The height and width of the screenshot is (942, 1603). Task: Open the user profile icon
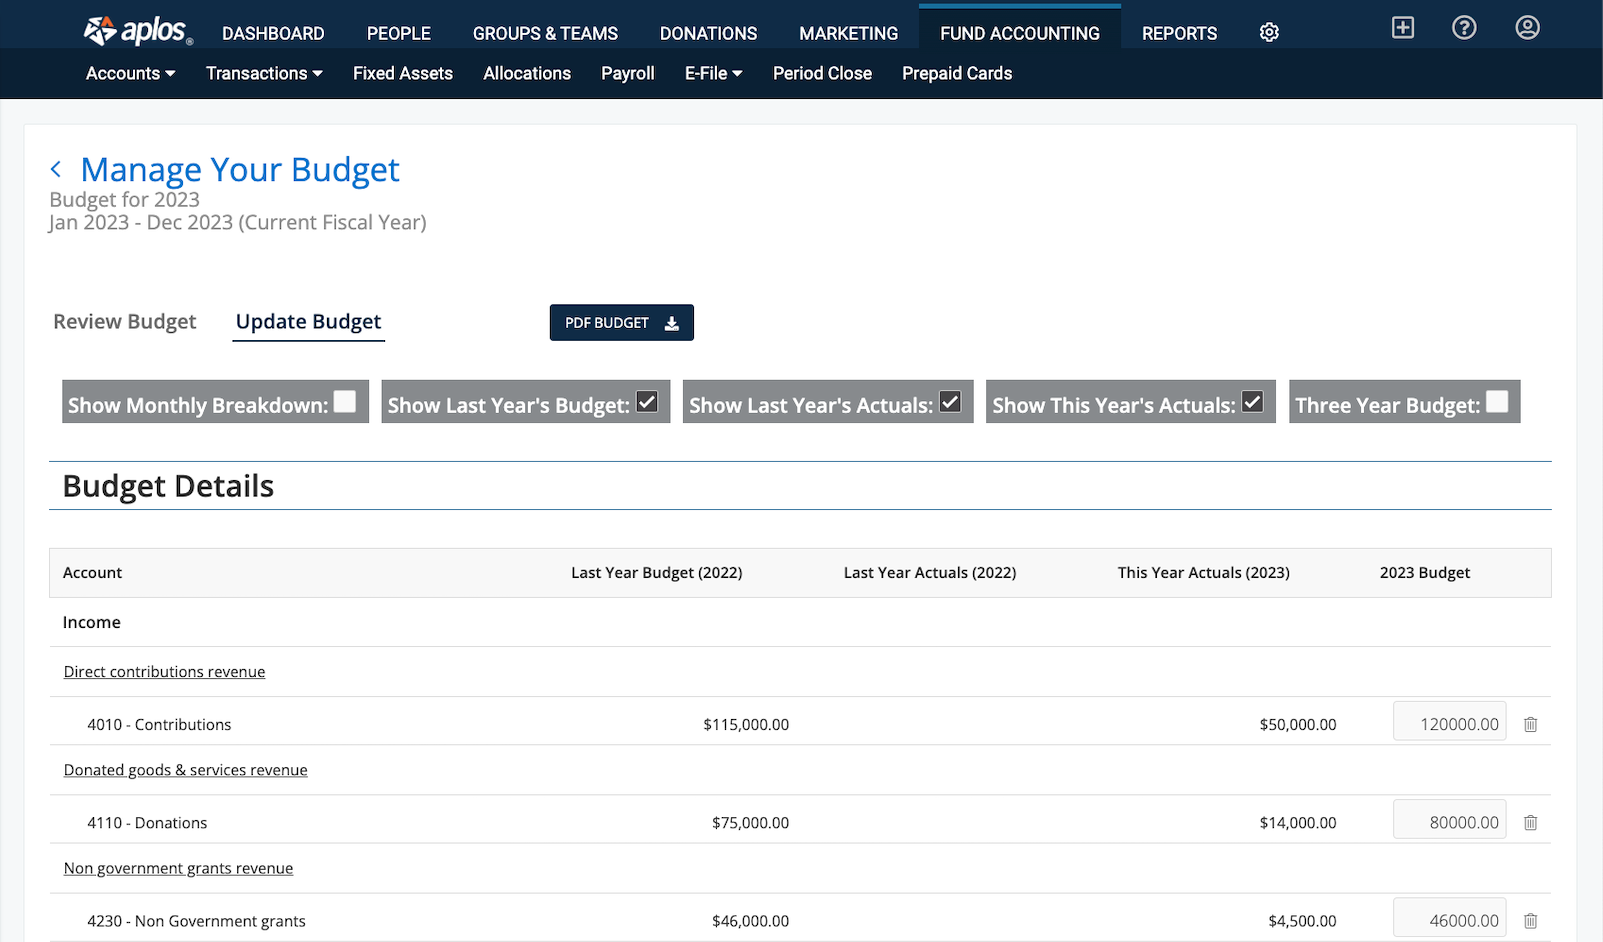[1527, 28]
